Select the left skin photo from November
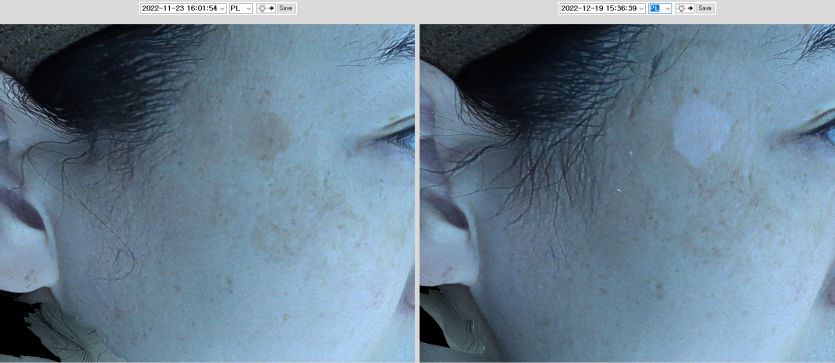835x363 pixels. pyautogui.click(x=207, y=193)
